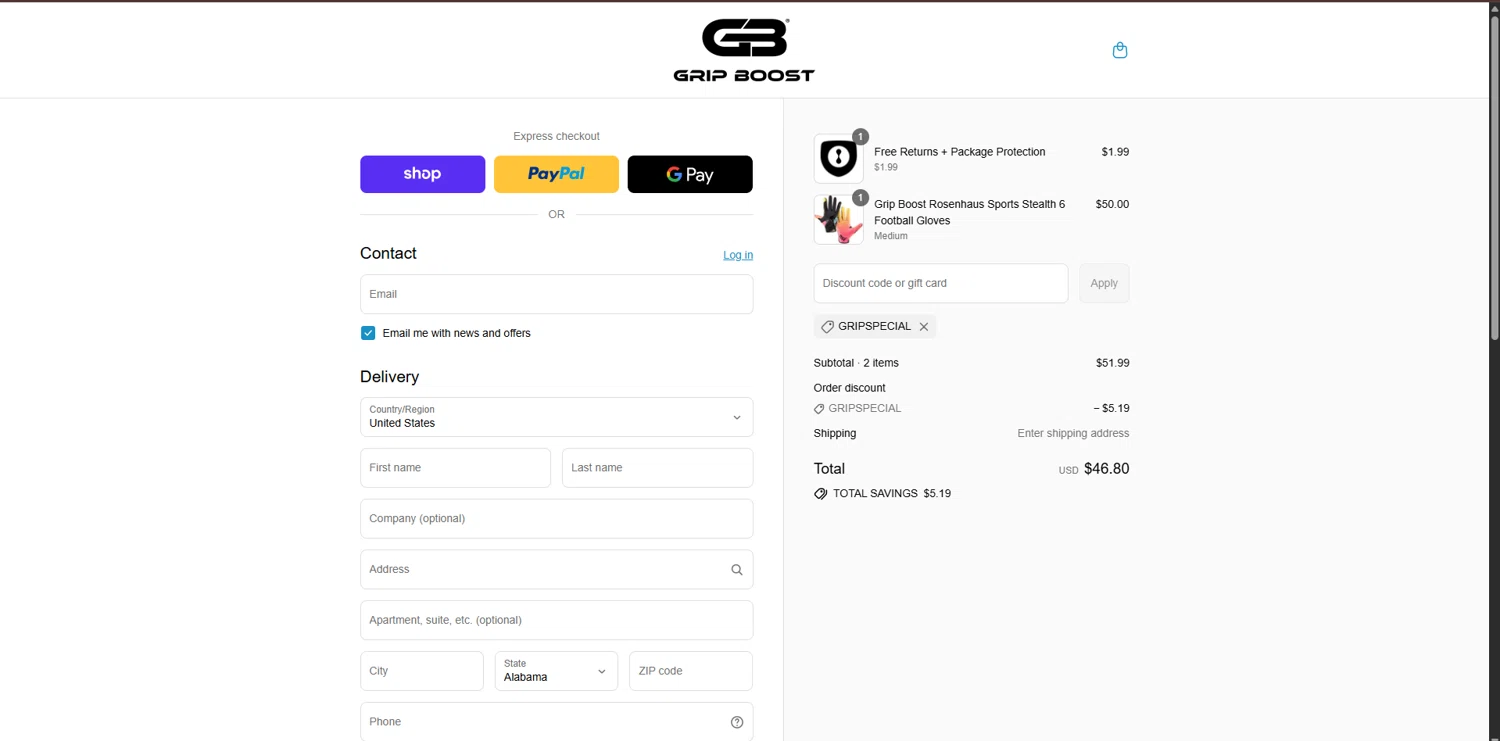Focus the Address input field
The height and width of the screenshot is (741, 1500).
pos(556,570)
